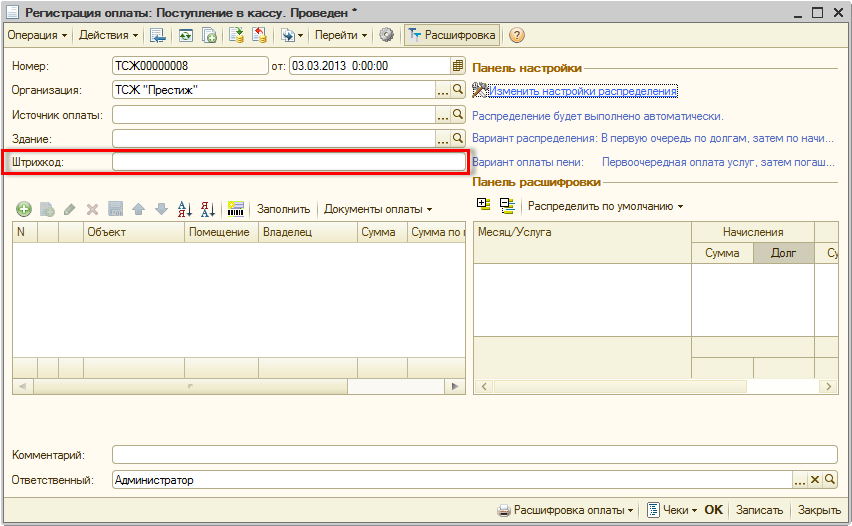Screen dimensions: 852x526
Task: Click the gear settings toolbar icon
Action: coord(386,35)
